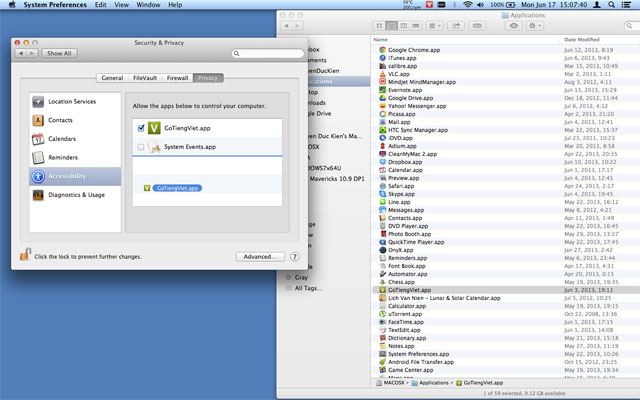Click the lock icon to prevent changes

23,257
